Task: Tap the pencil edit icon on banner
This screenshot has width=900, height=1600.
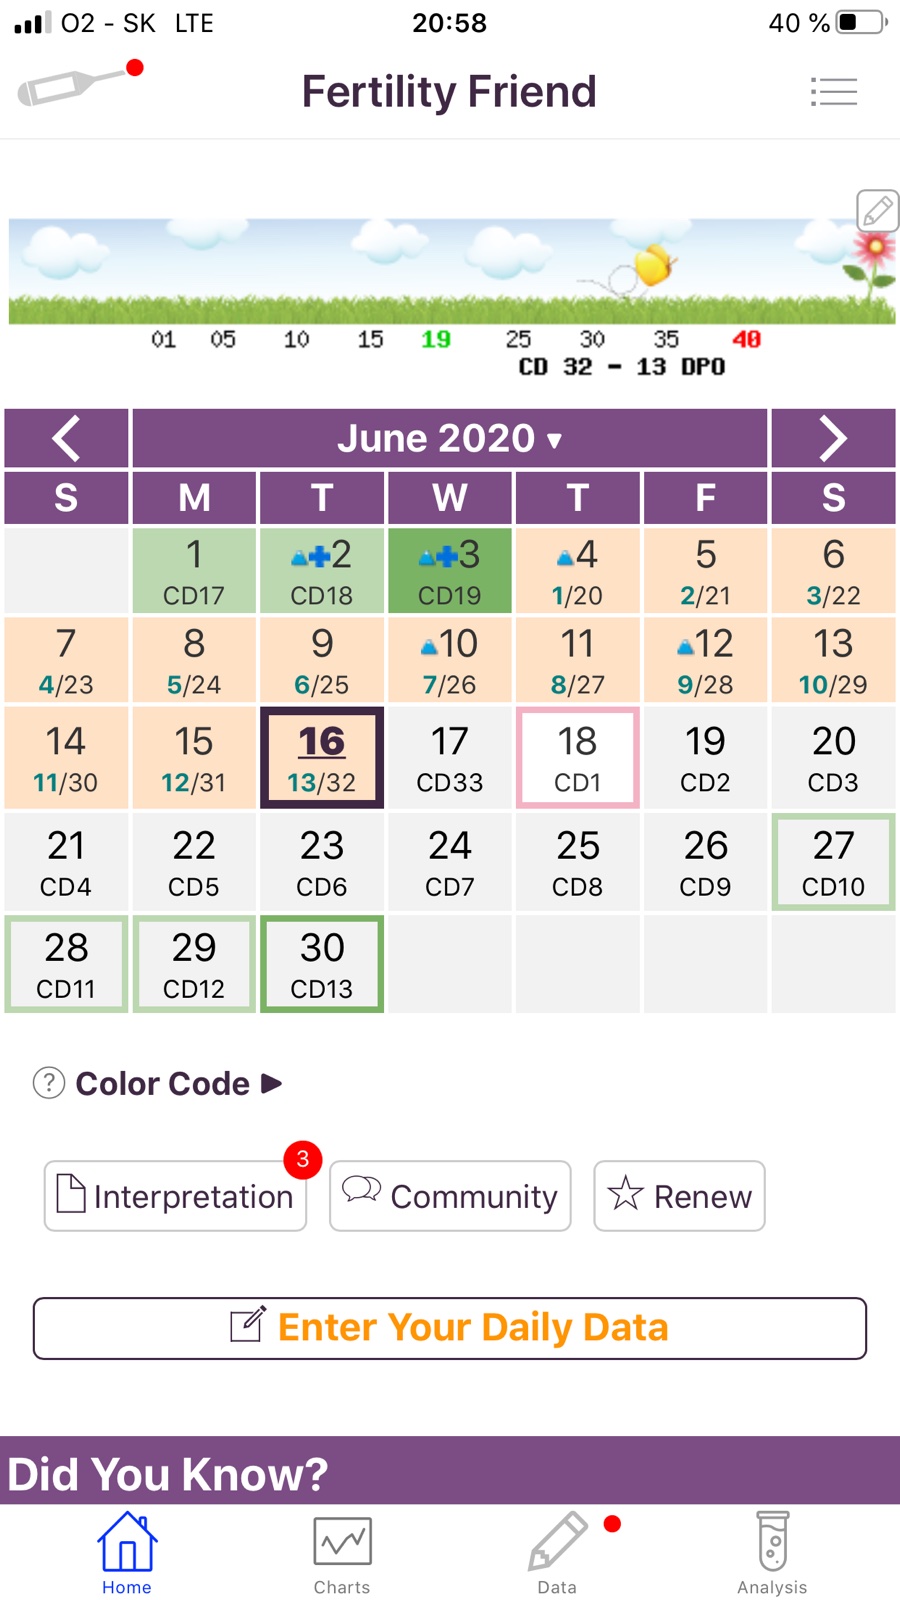Action: pos(877,211)
